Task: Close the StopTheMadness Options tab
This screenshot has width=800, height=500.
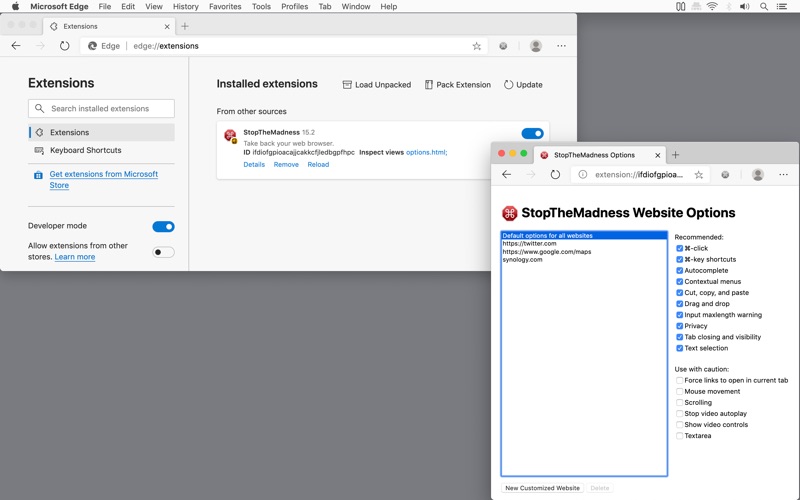Action: 658,155
